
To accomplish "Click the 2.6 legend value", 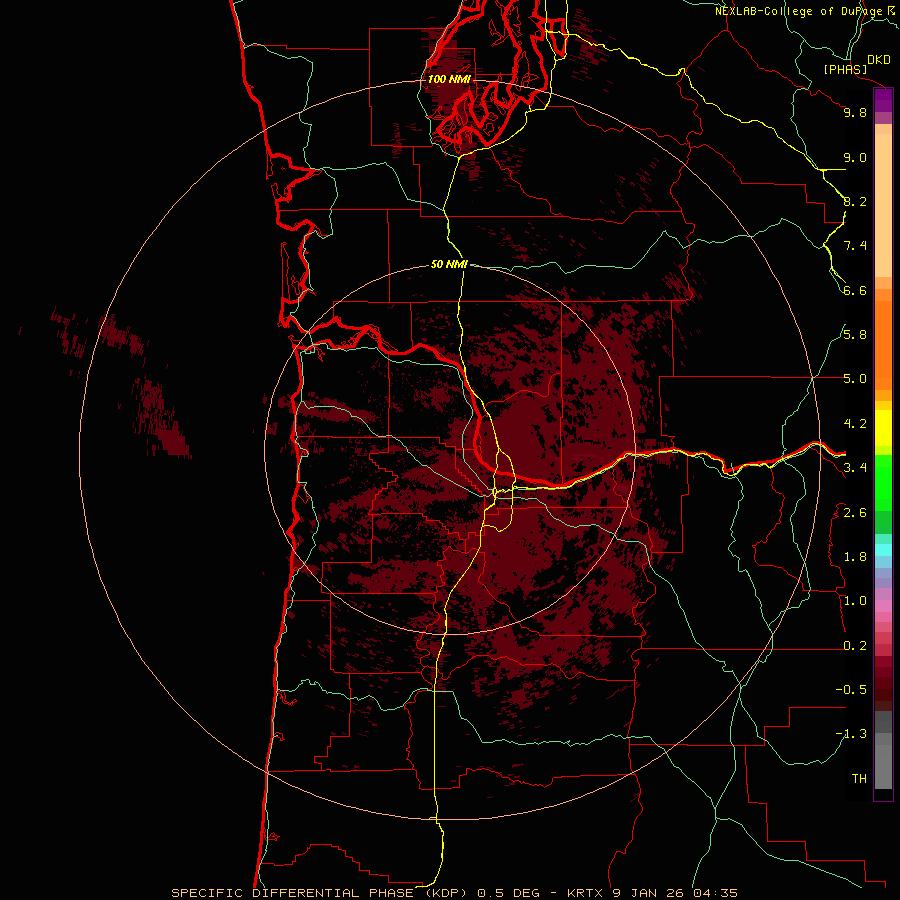I will pos(855,513).
